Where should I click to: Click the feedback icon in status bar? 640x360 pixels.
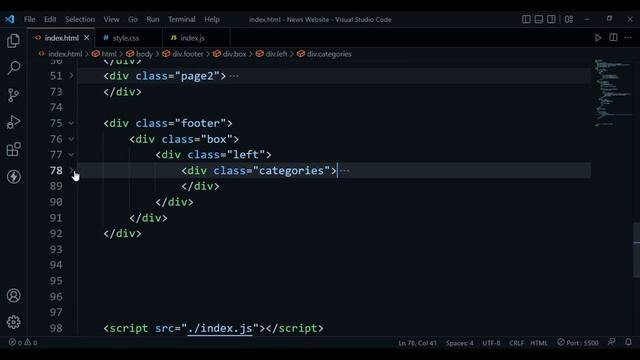coord(611,342)
